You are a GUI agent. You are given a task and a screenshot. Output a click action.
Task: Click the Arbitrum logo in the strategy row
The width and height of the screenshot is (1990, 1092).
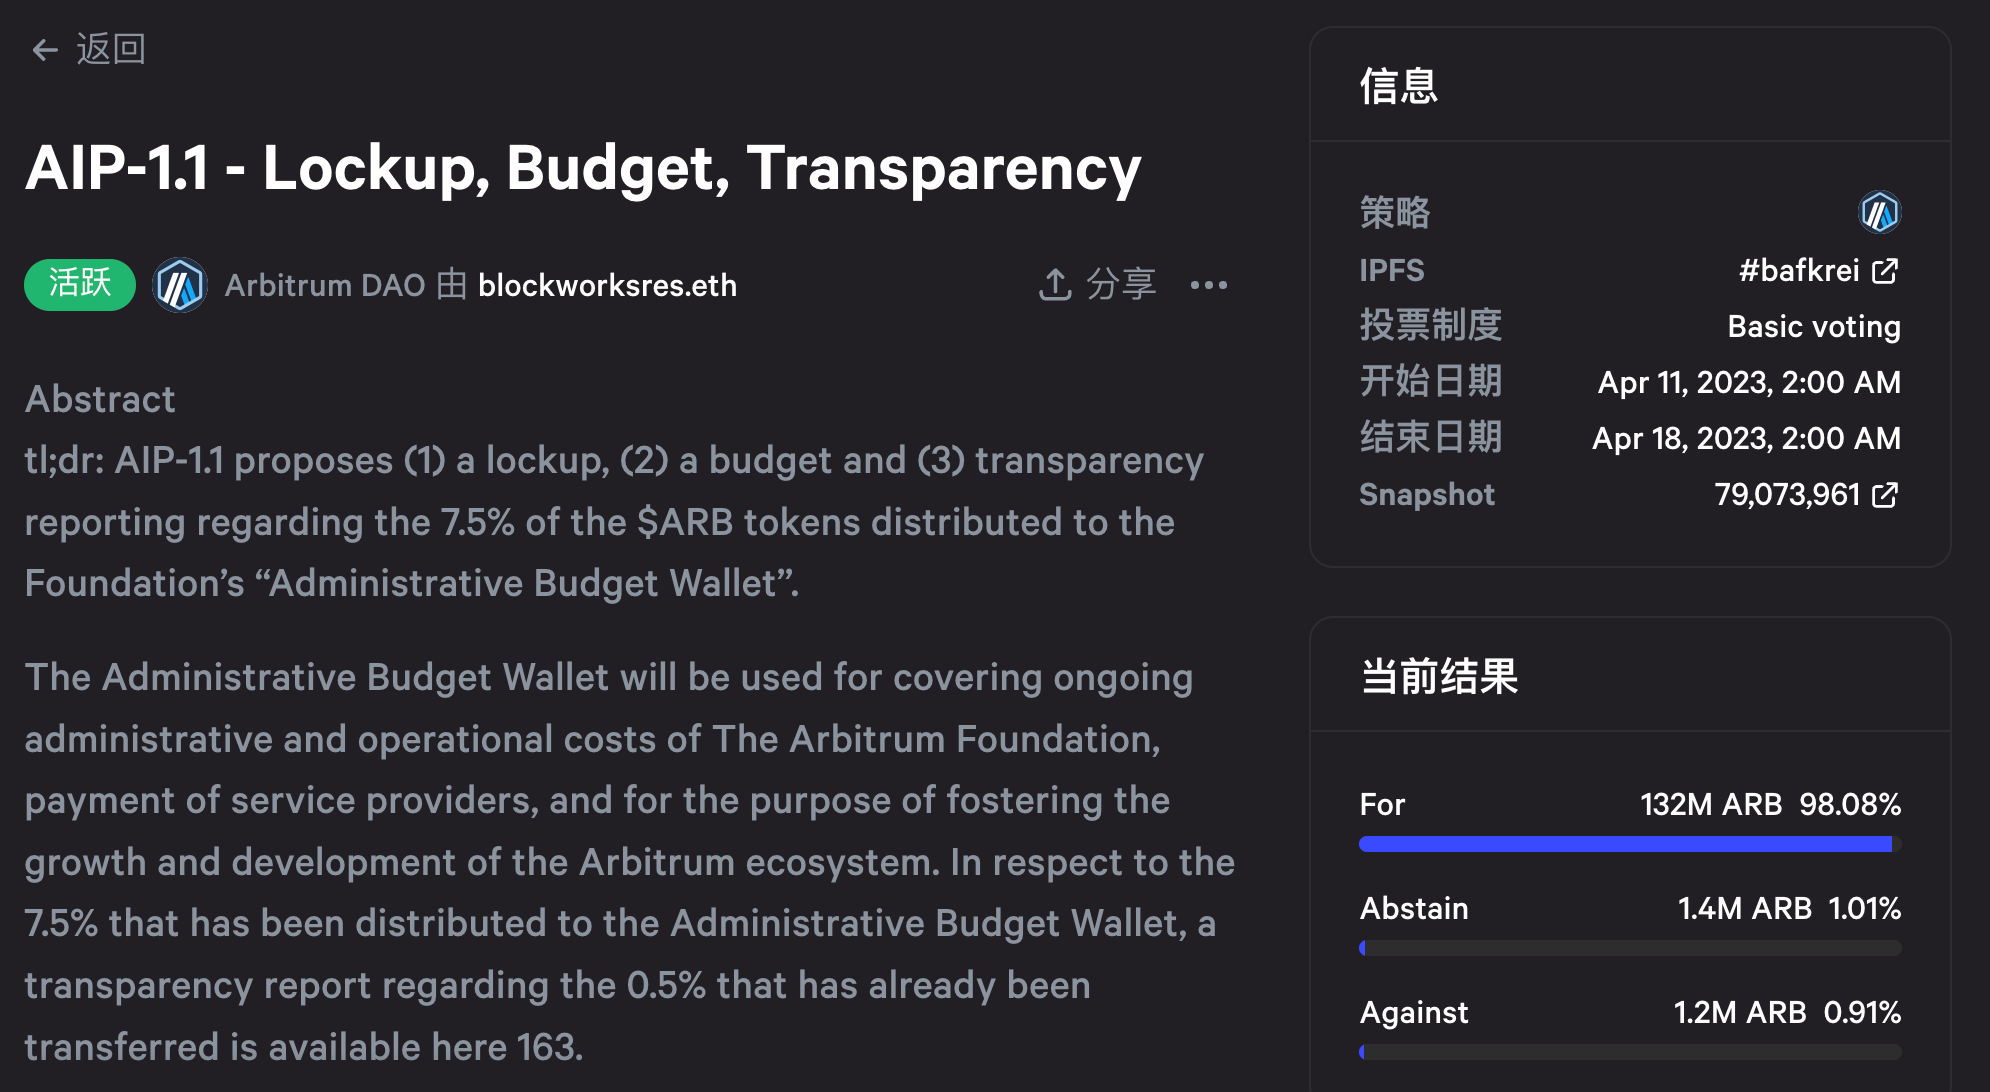[1879, 213]
